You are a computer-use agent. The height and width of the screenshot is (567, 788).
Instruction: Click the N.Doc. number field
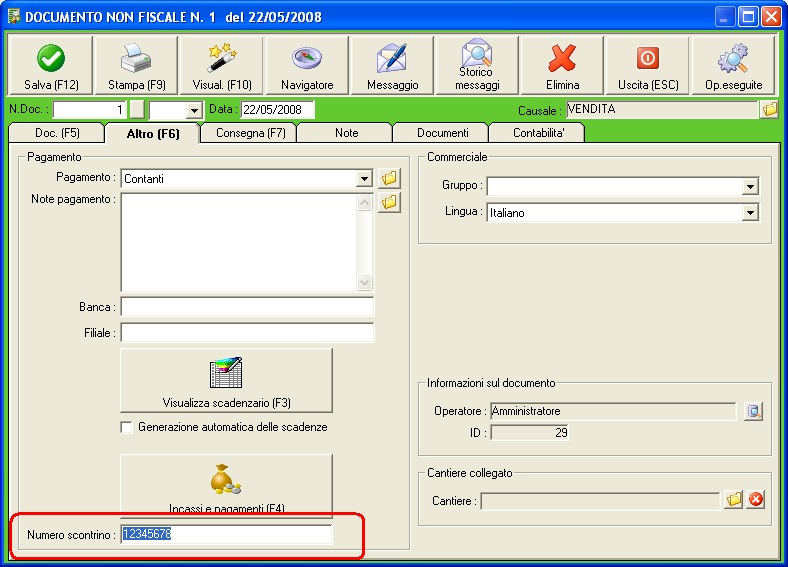click(89, 110)
